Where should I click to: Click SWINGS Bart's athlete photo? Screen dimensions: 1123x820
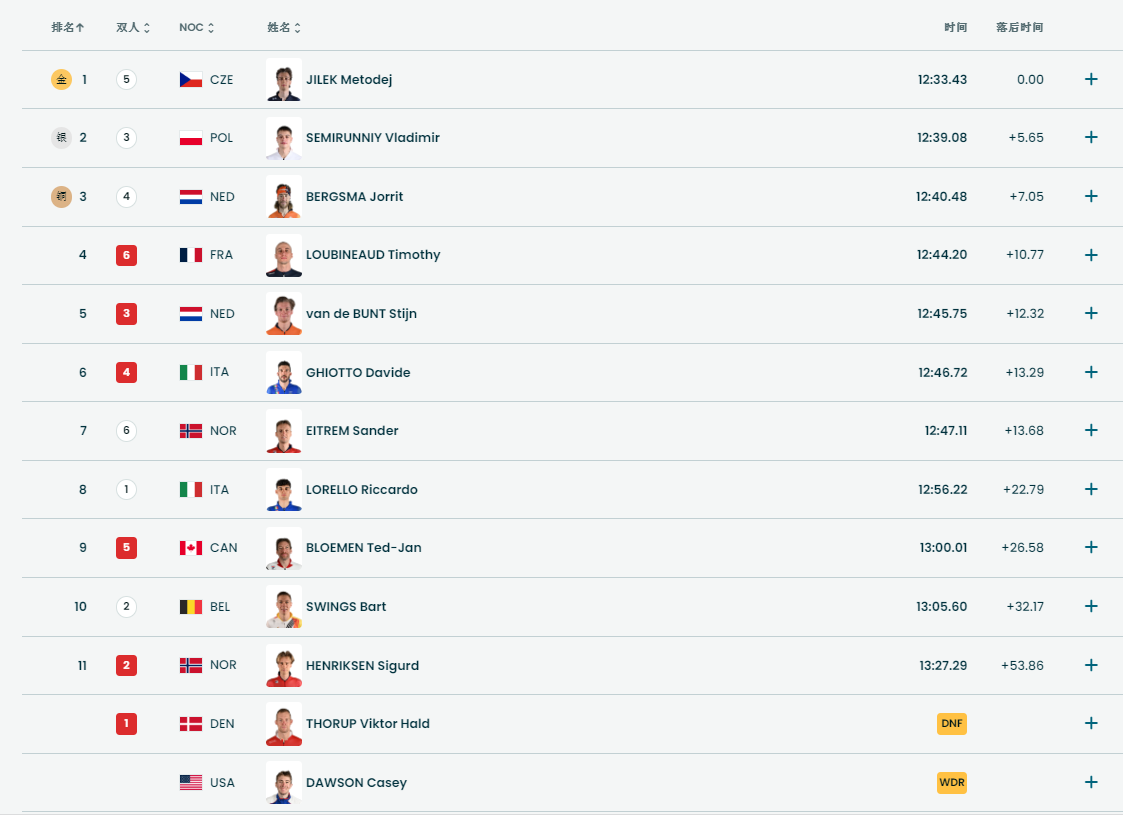tap(284, 607)
